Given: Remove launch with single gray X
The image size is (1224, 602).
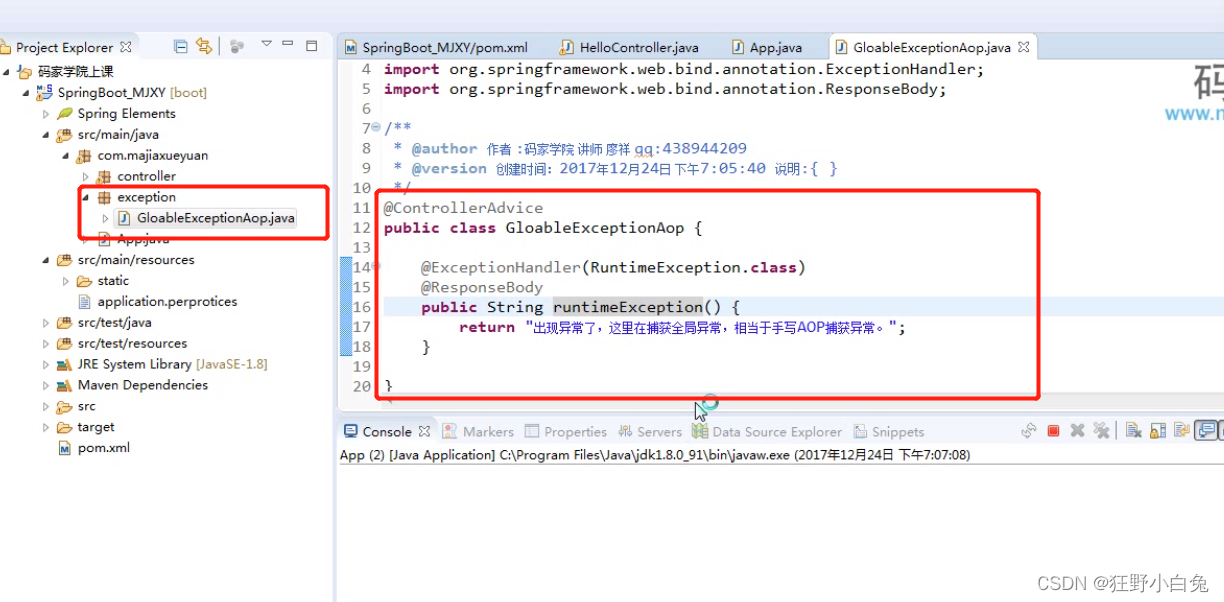Looking at the screenshot, I should point(1077,431).
